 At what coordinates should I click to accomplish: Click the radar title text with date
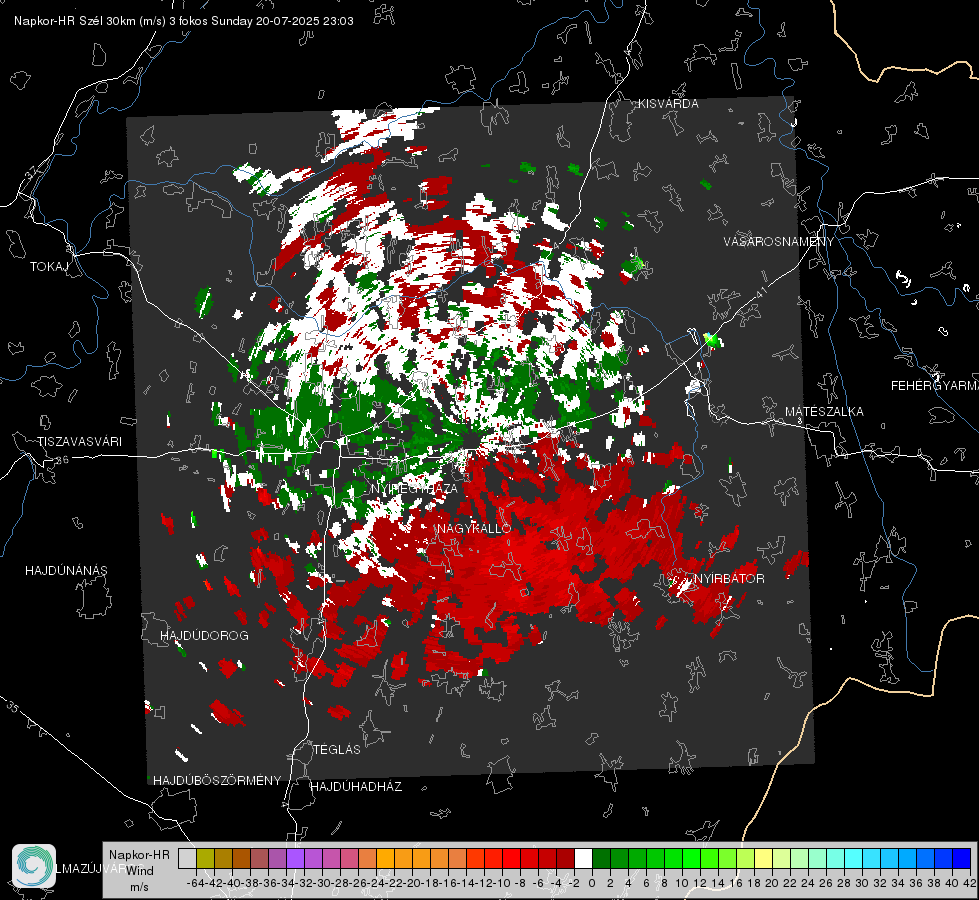click(x=184, y=21)
